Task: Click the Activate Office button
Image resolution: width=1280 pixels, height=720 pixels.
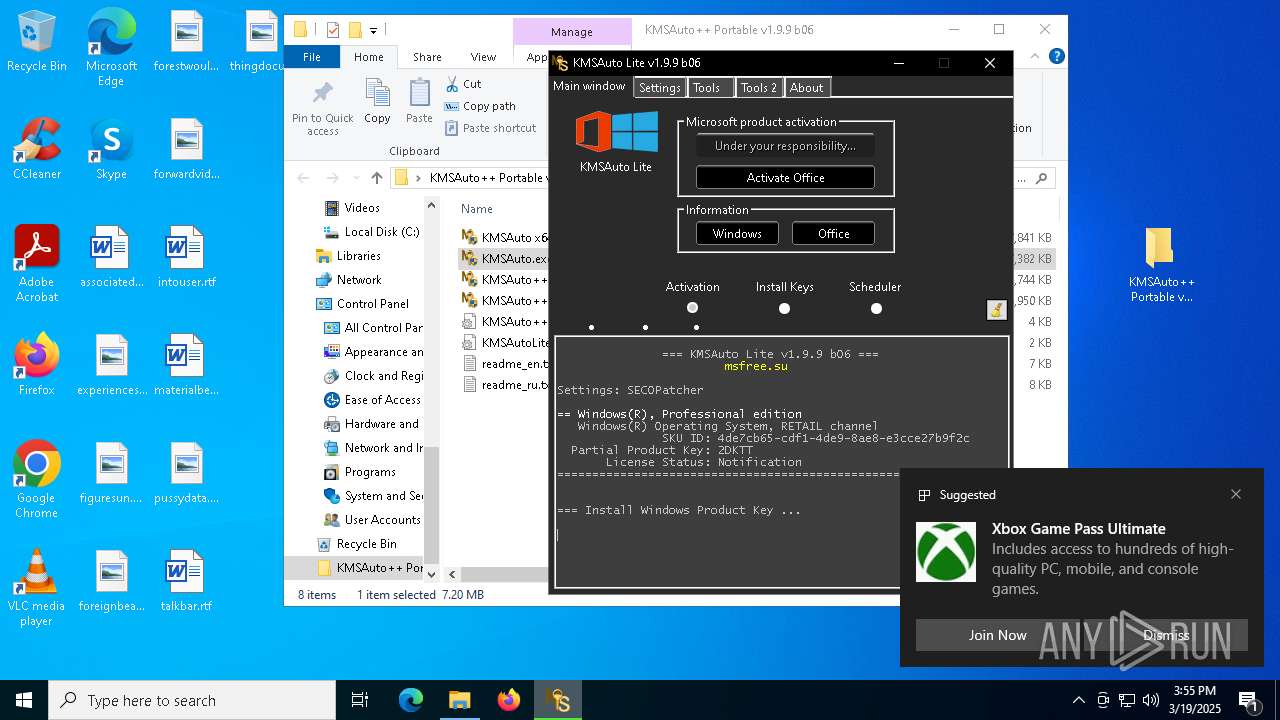Action: pos(785,178)
